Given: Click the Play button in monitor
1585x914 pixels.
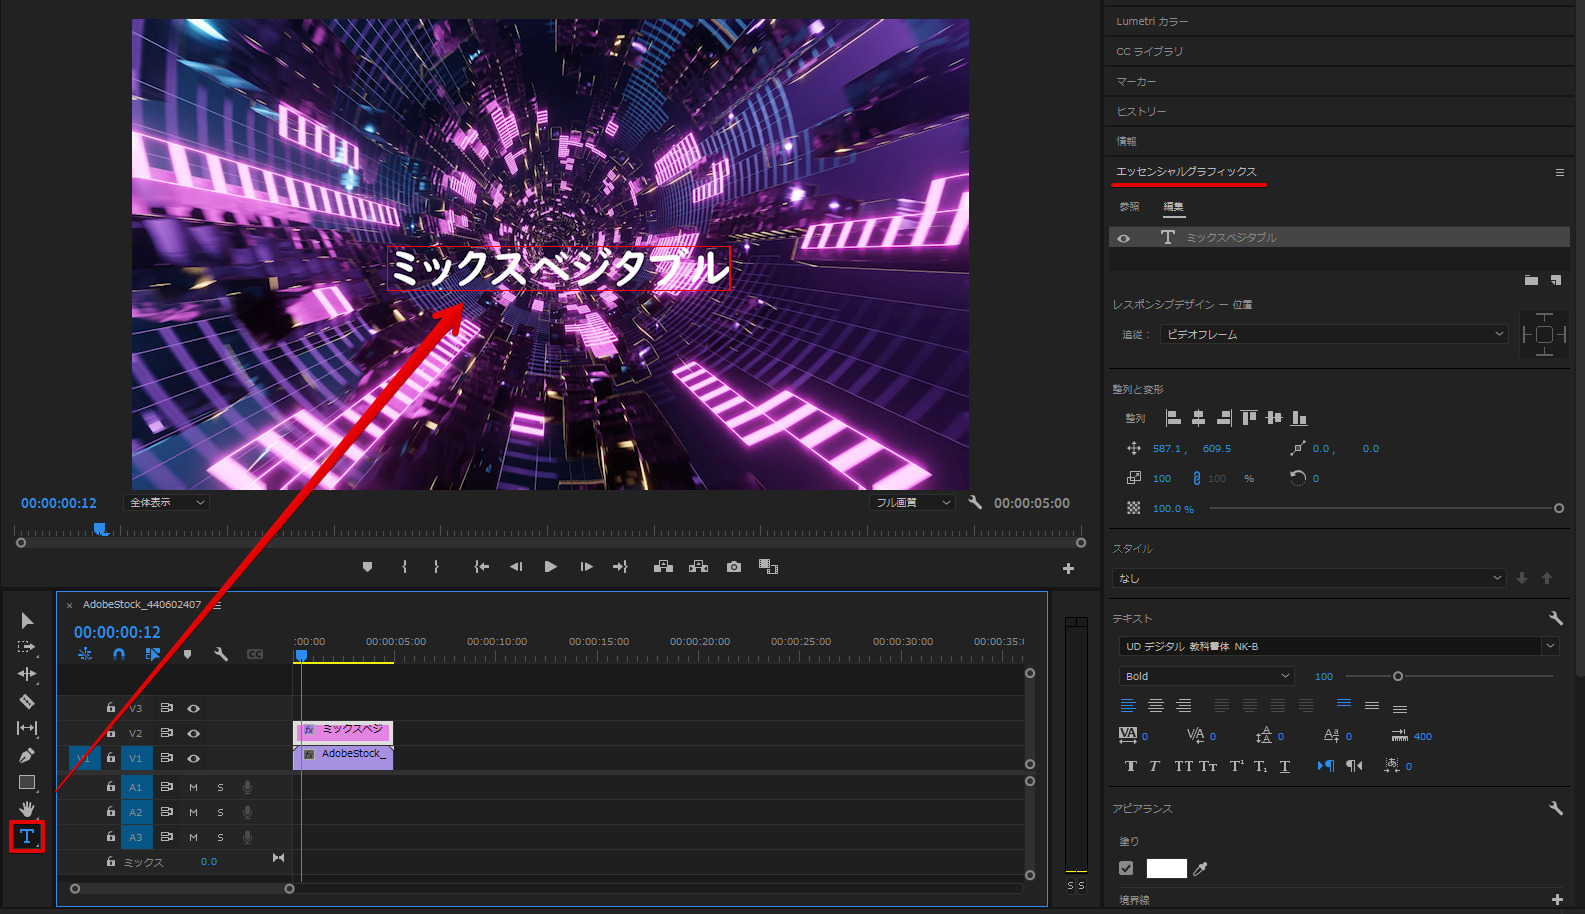Looking at the screenshot, I should (550, 567).
